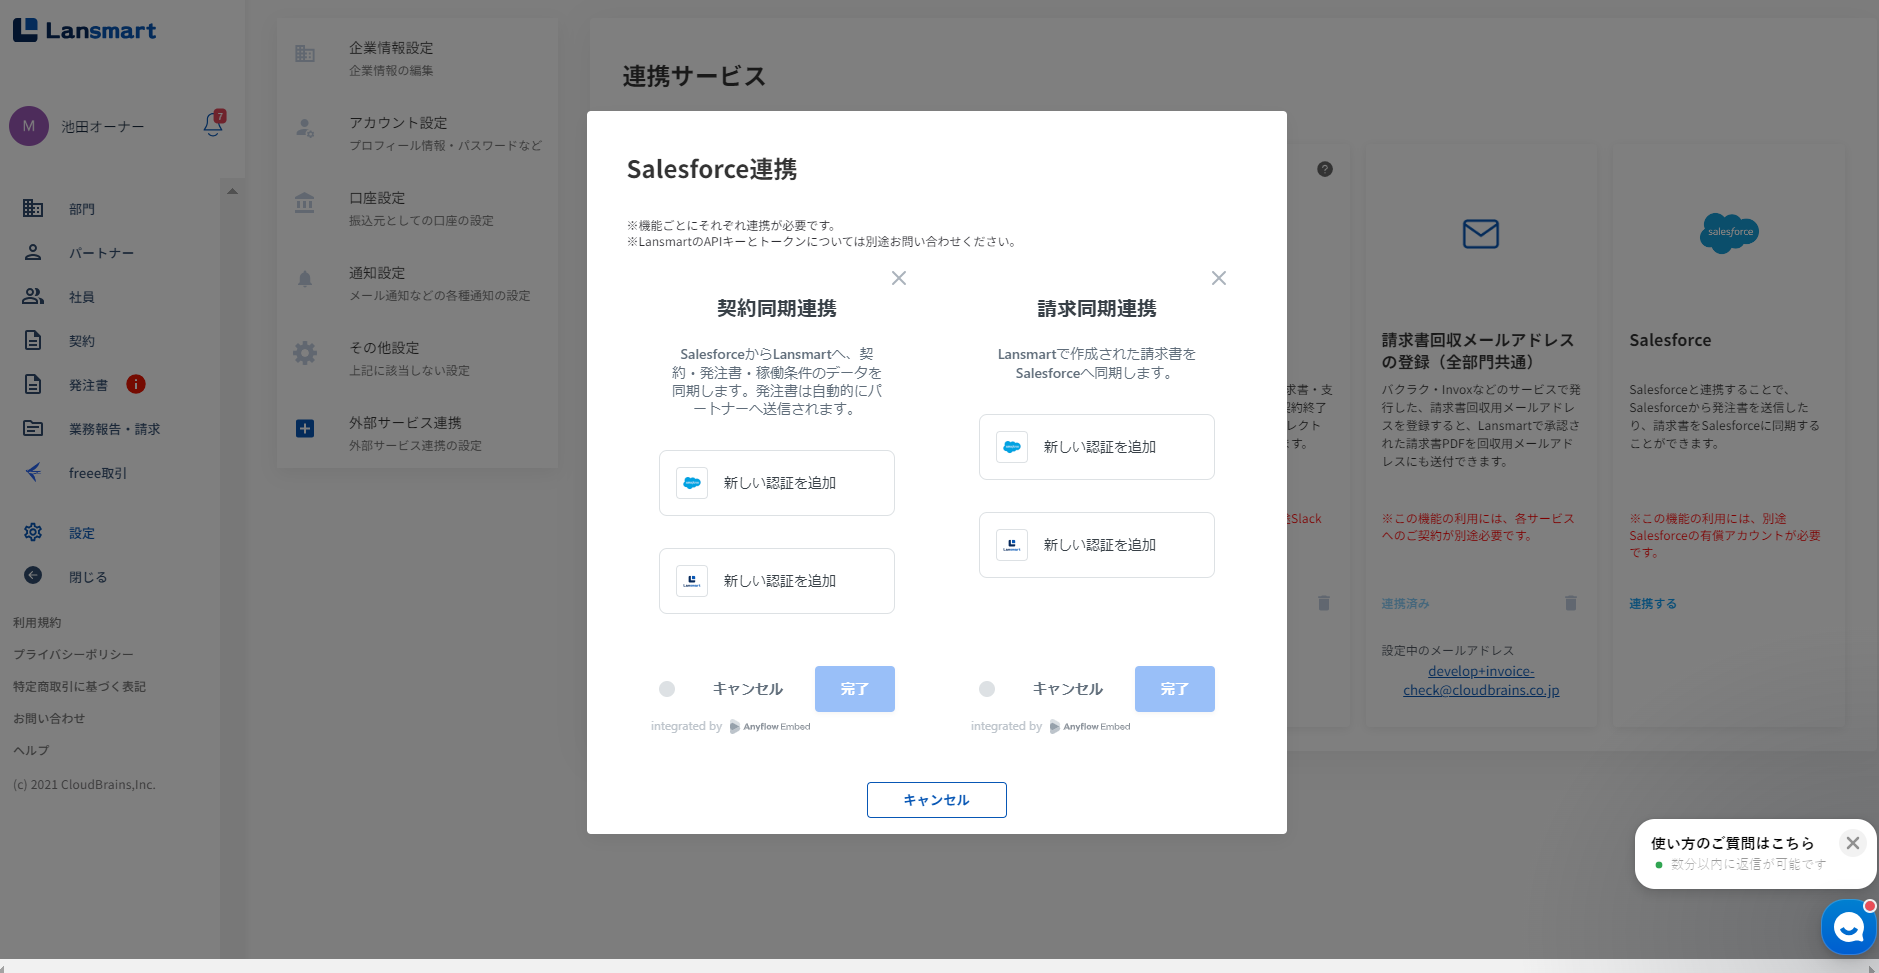Image resolution: width=1879 pixels, height=973 pixels.
Task: Open アカウント設定 settings menu item
Action: (x=418, y=133)
